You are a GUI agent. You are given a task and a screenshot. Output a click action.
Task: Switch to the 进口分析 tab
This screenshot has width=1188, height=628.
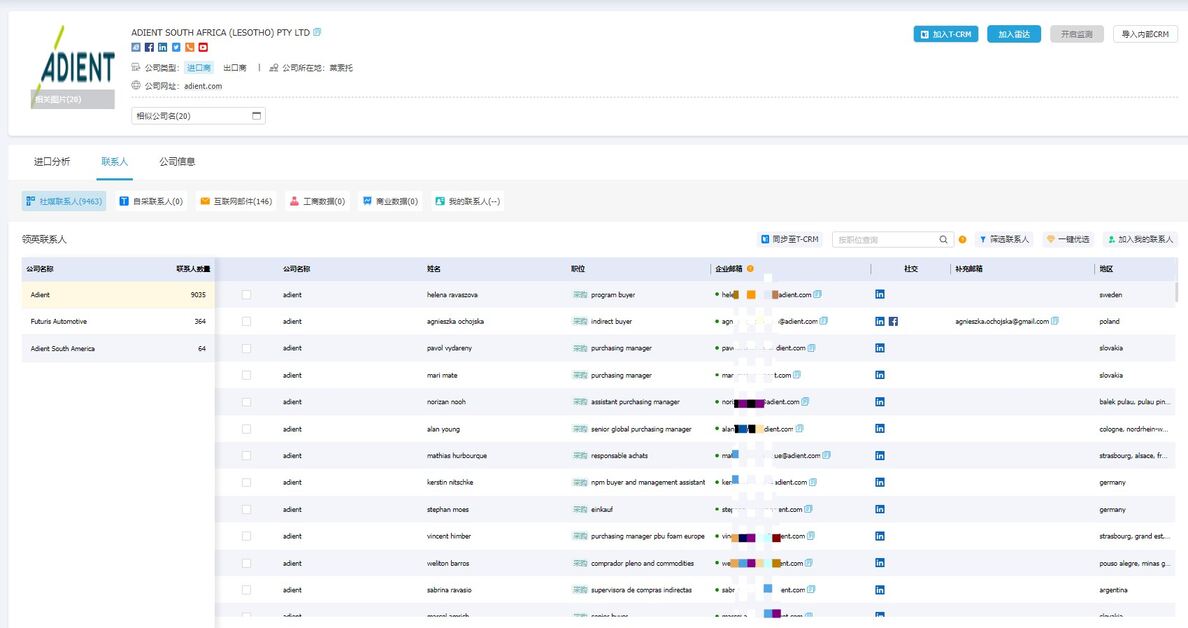pyautogui.click(x=52, y=162)
